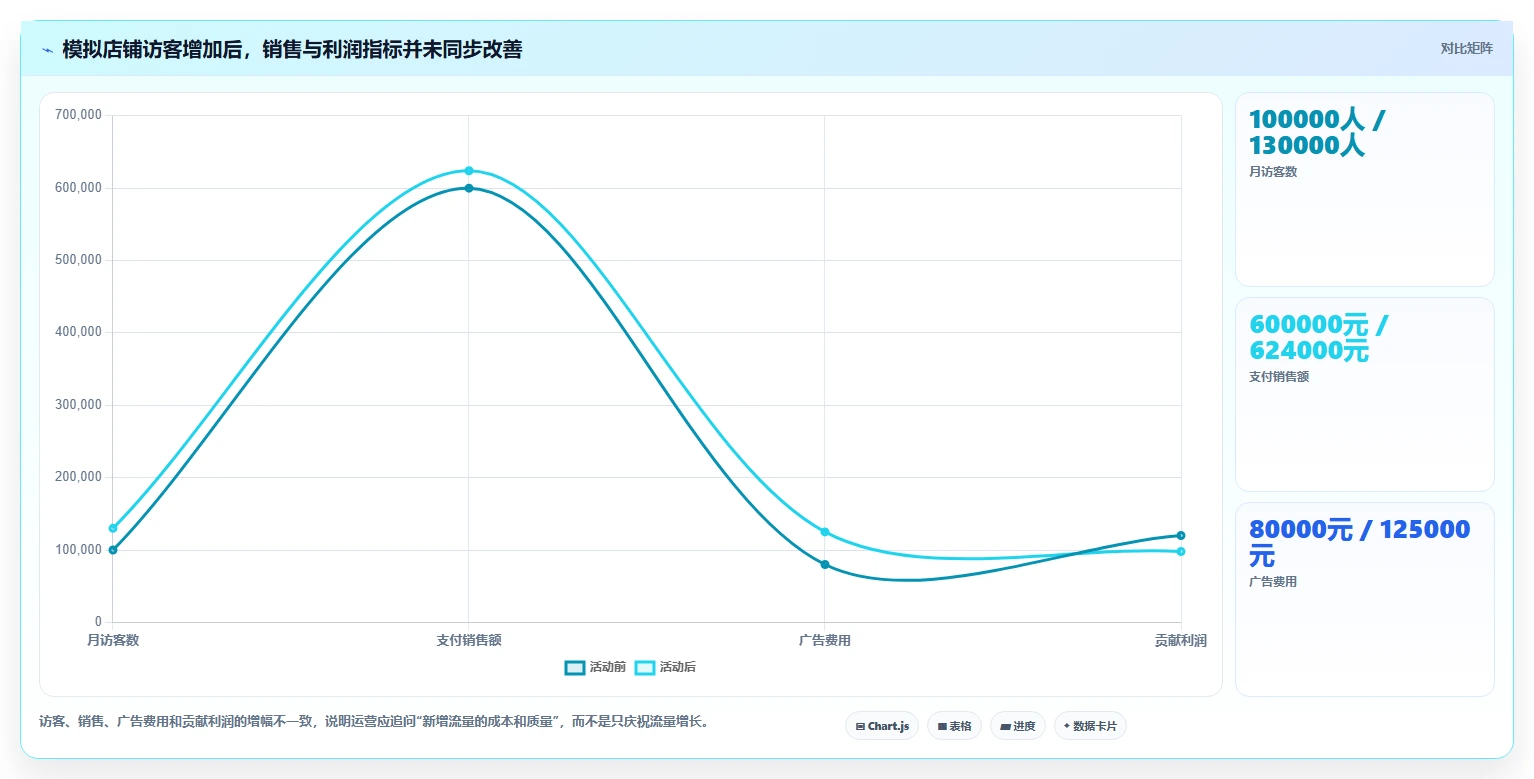The image size is (1534, 779).
Task: Click the 700,000 y-axis value
Action: coord(78,115)
